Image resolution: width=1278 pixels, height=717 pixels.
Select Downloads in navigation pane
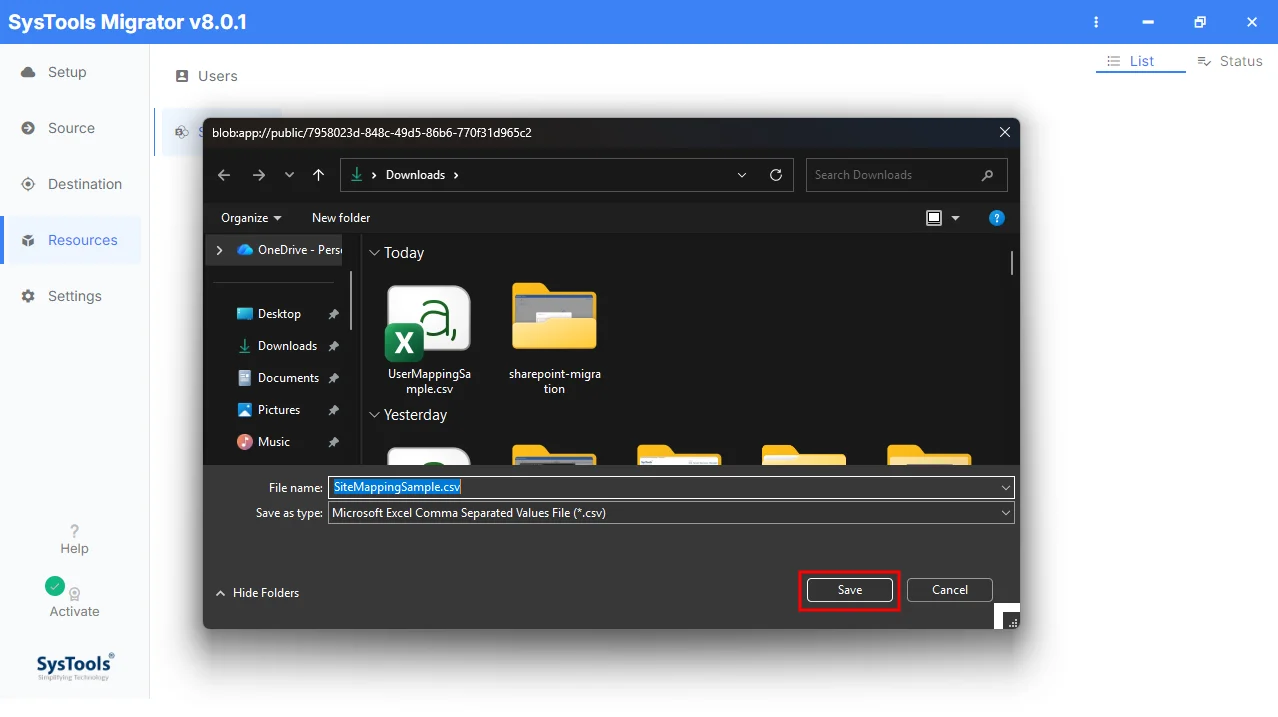287,346
